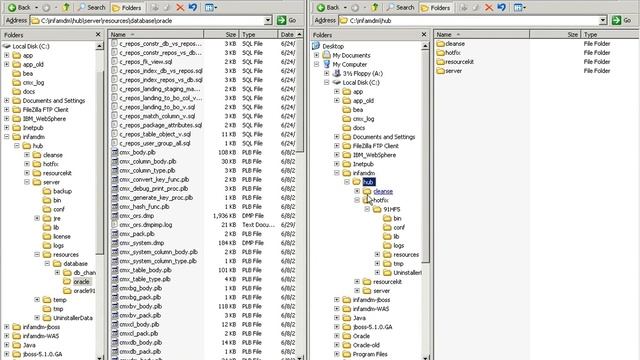Click left file list scrollbar up arrow
640x360 pixels.
(x=300, y=35)
